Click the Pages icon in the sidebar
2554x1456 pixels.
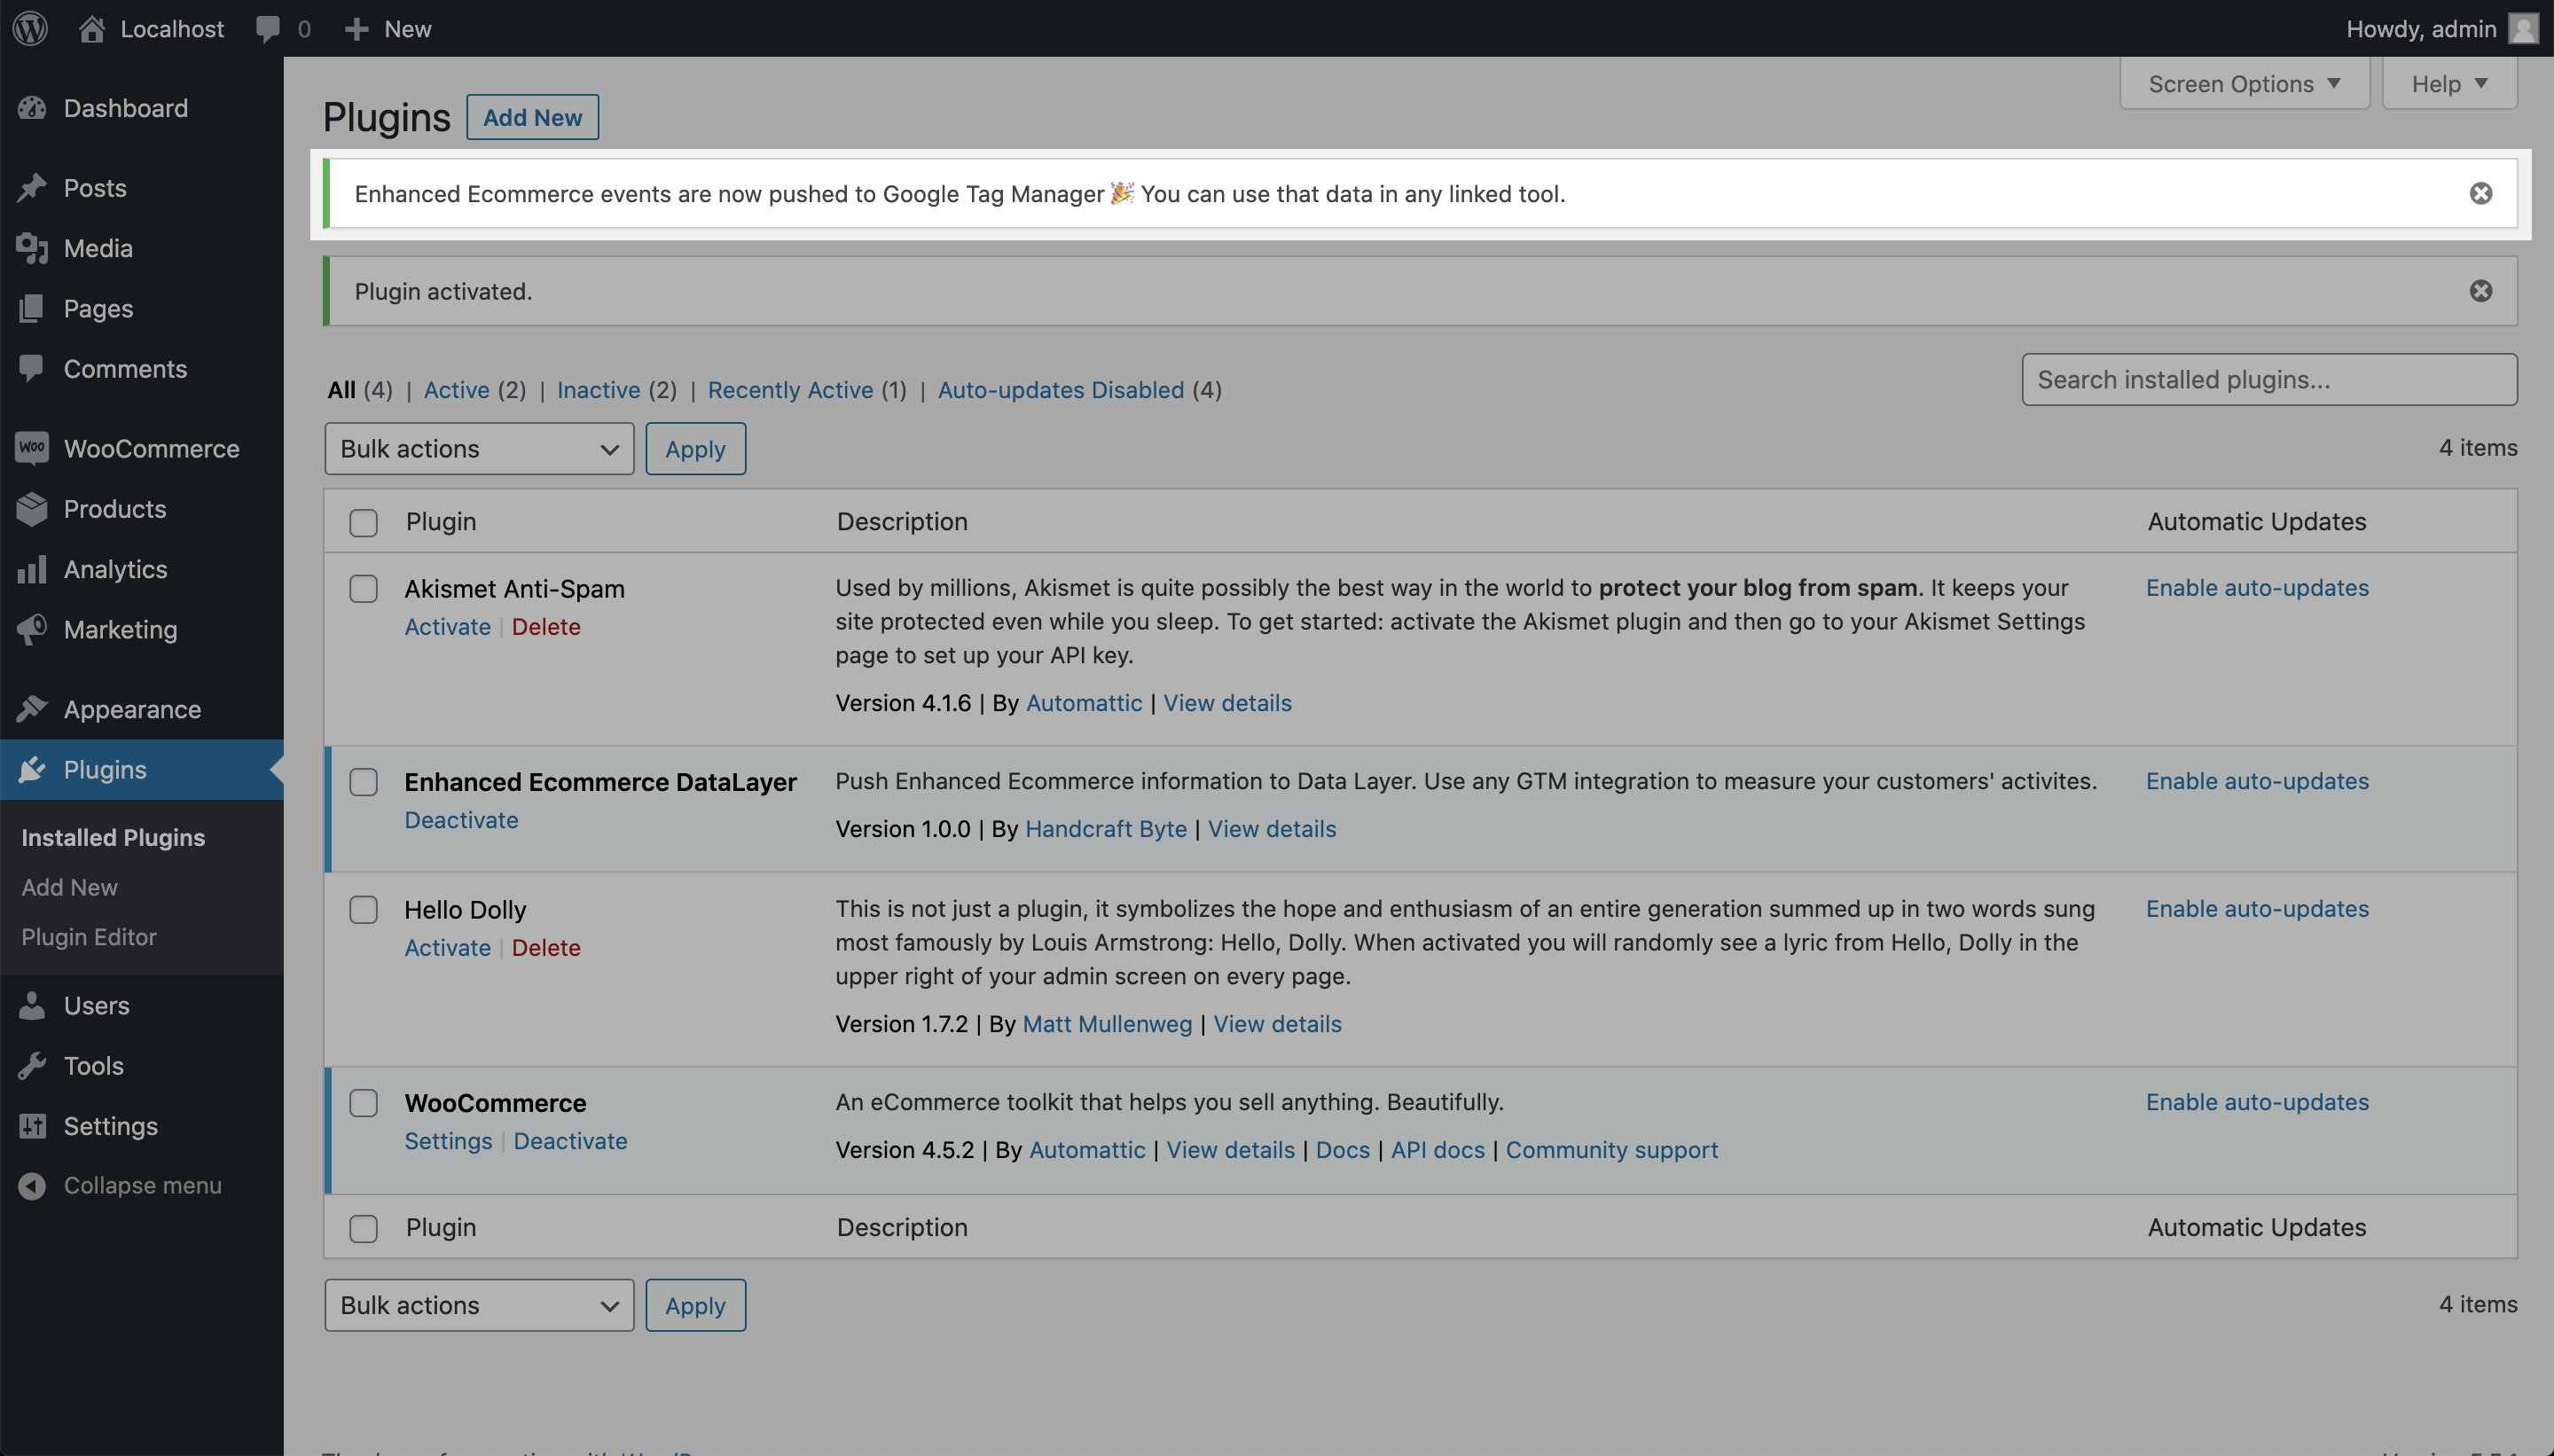click(x=32, y=308)
